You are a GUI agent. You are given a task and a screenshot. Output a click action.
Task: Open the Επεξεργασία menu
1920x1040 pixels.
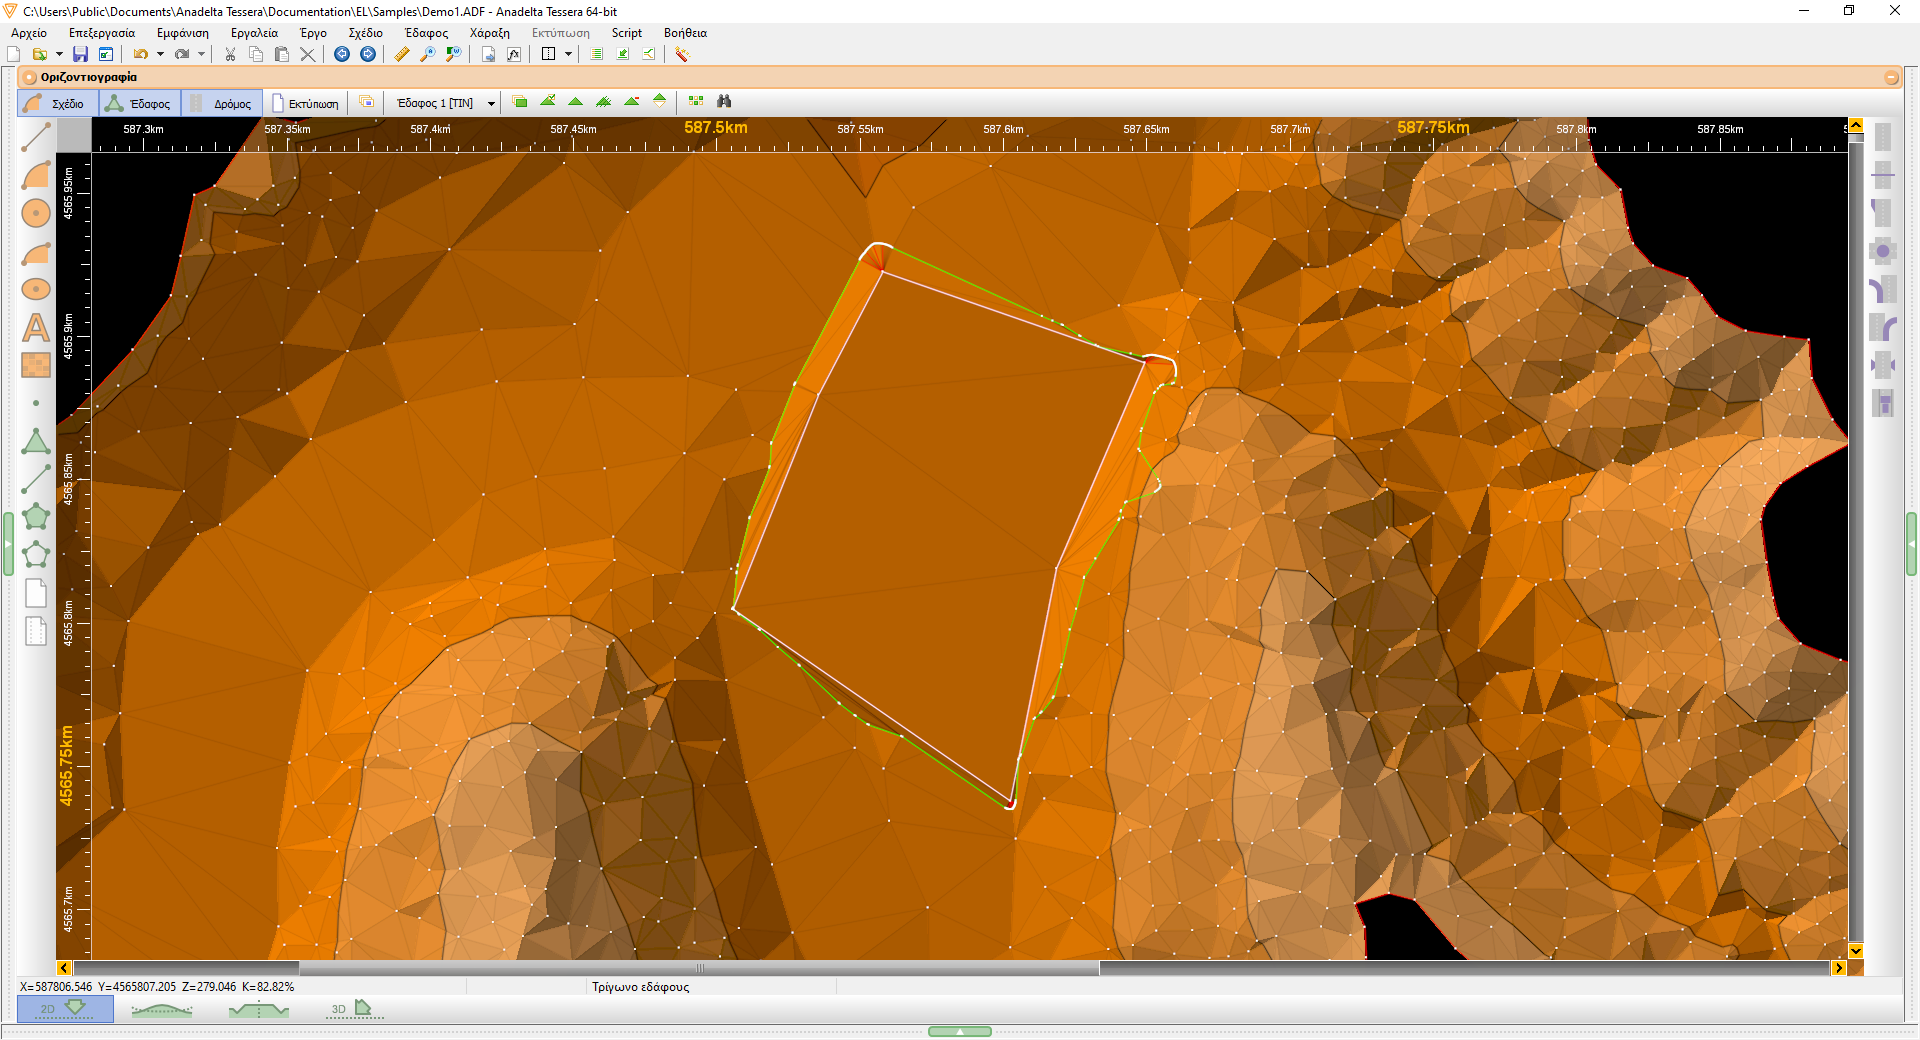click(x=101, y=33)
